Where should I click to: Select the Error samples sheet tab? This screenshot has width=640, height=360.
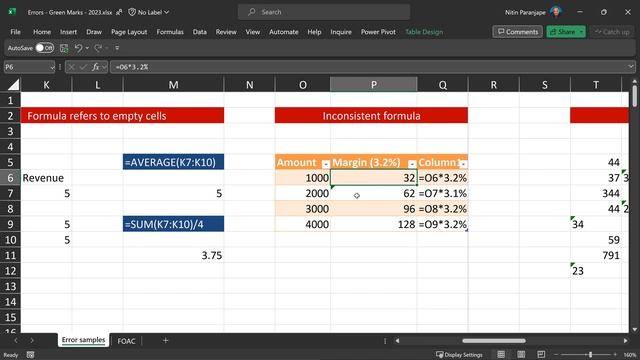83,340
